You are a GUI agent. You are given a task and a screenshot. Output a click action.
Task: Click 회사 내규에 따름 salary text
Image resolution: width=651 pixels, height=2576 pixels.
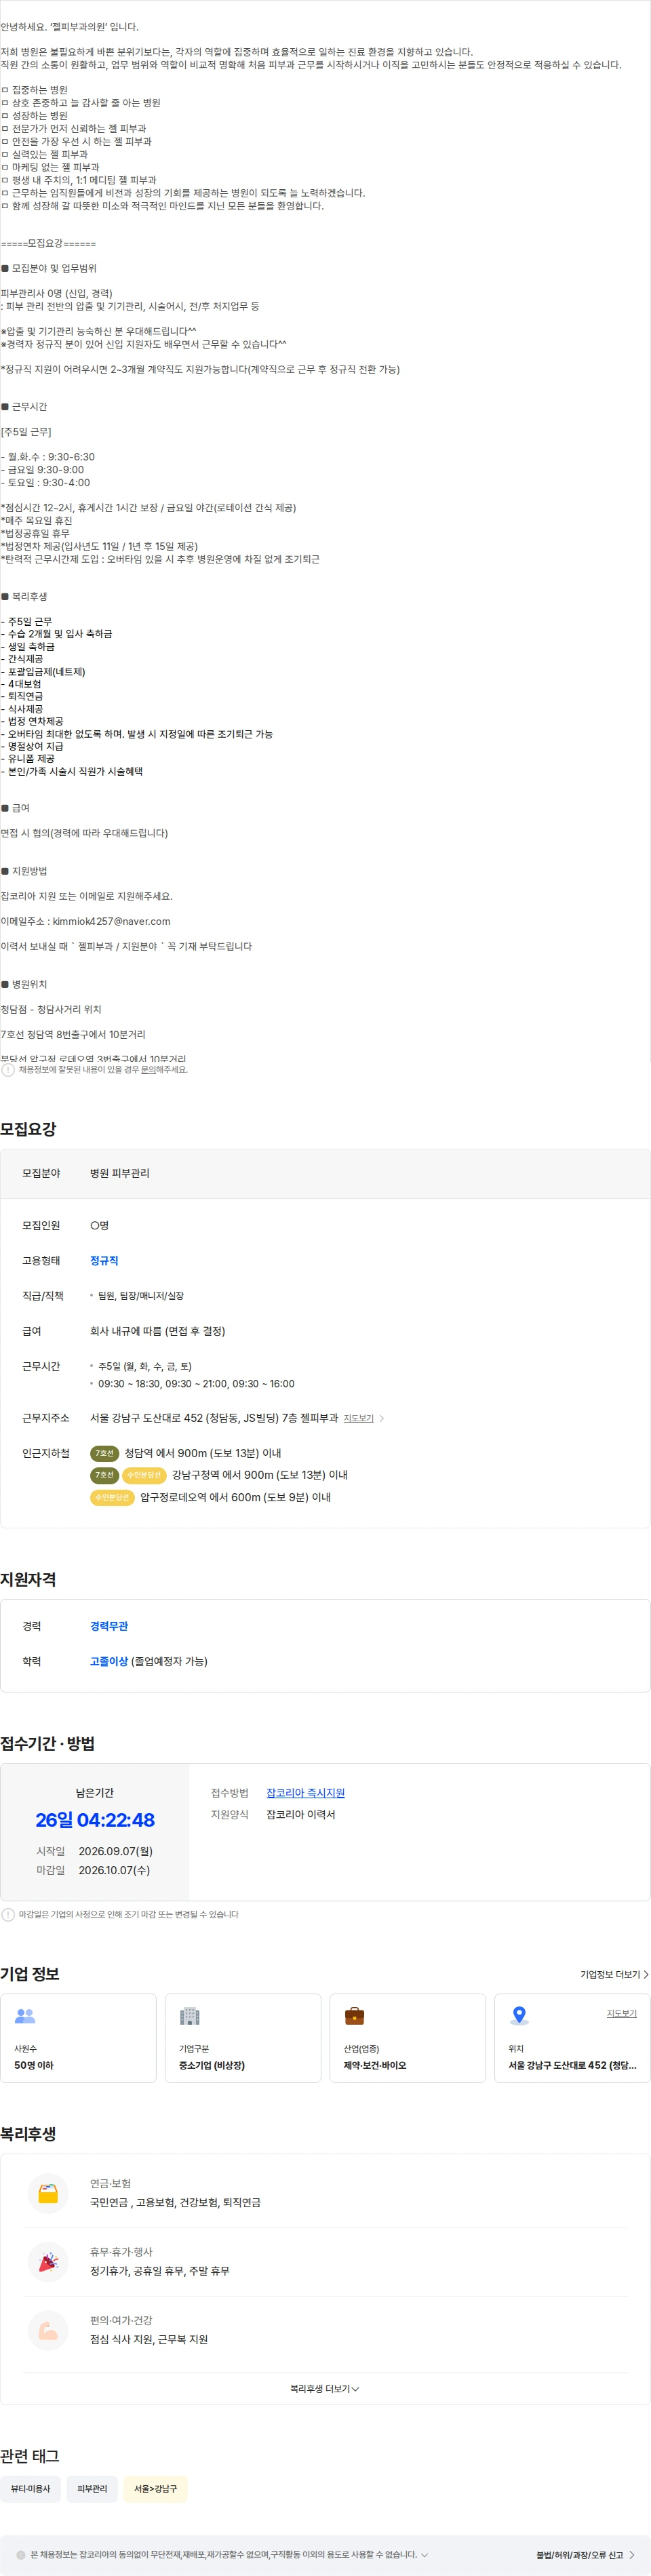158,1331
